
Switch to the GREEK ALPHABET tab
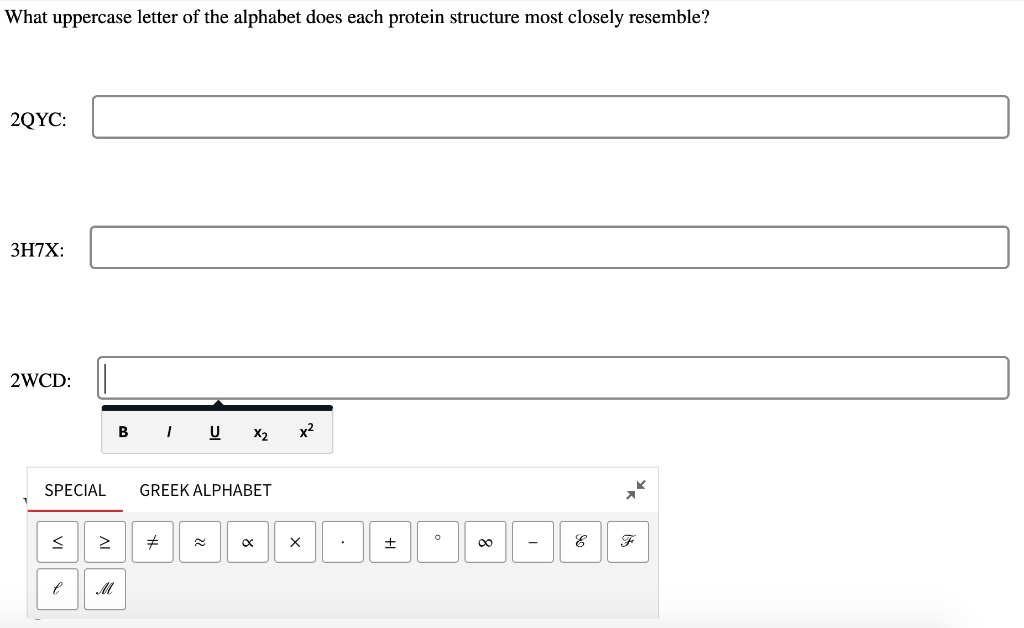[205, 490]
